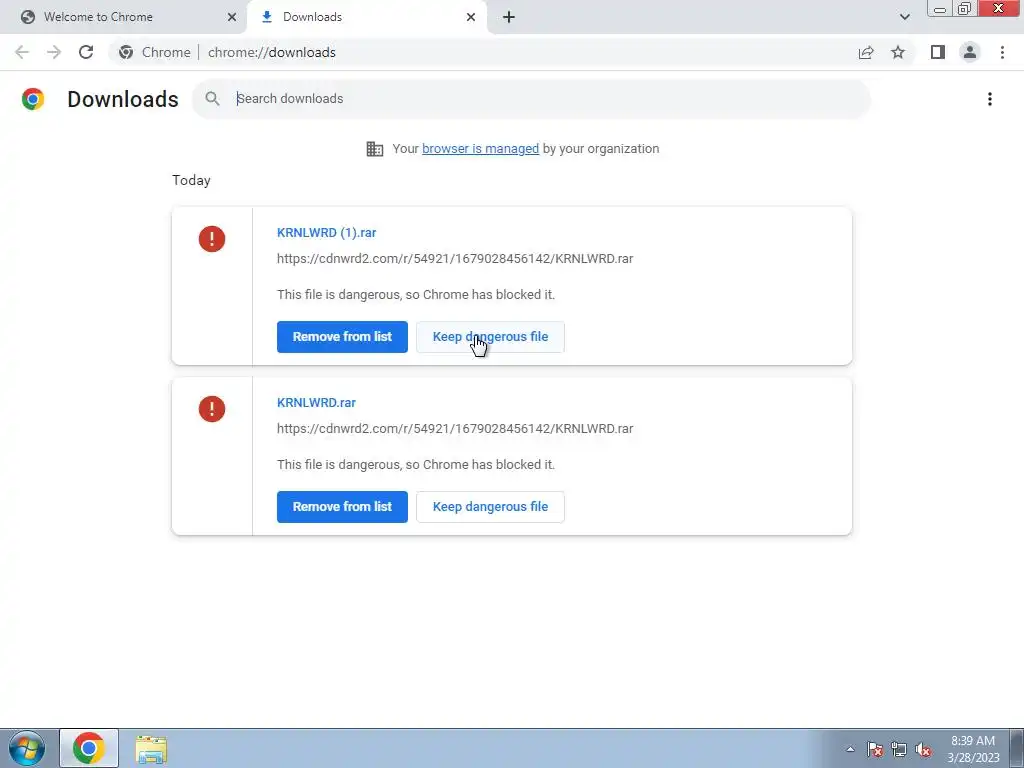Click the Chrome logo beside Downloads title

pyautogui.click(x=33, y=99)
